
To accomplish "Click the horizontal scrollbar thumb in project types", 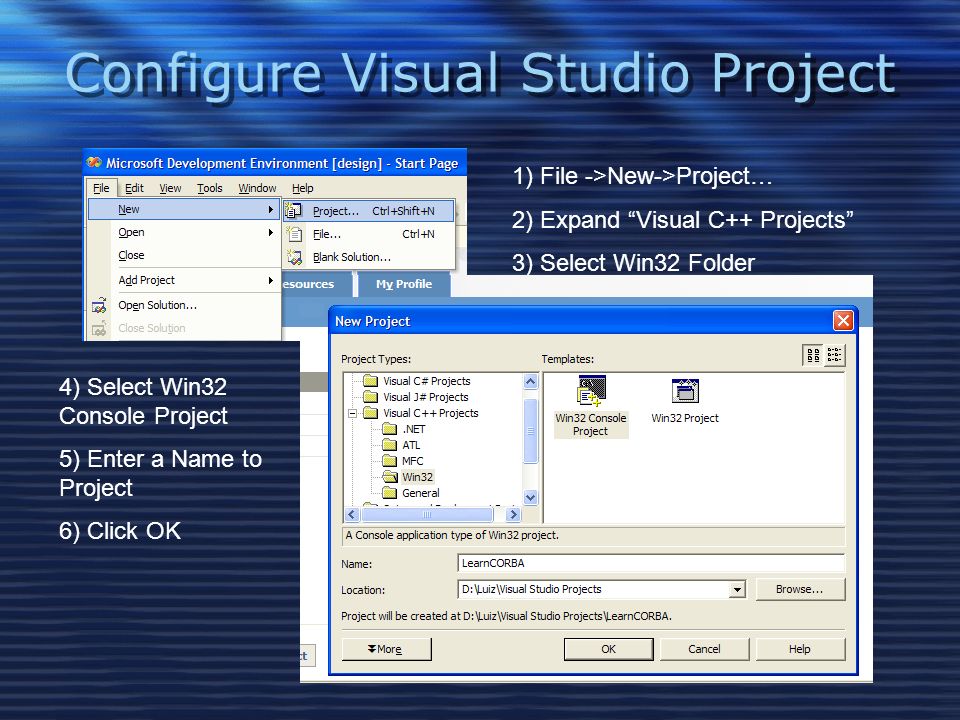I will [x=427, y=514].
